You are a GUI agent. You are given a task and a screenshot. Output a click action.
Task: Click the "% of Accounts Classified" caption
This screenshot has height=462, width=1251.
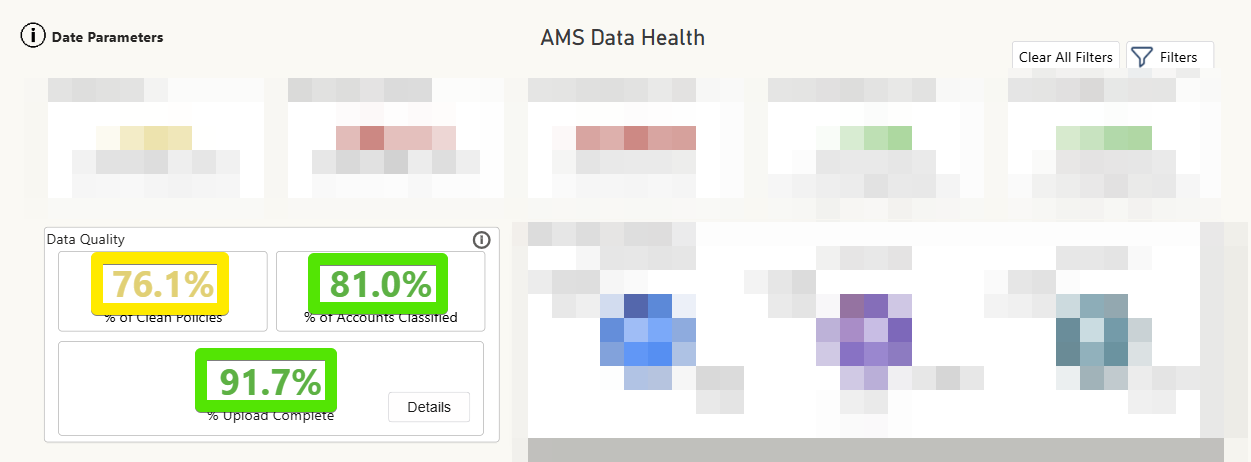coord(380,318)
